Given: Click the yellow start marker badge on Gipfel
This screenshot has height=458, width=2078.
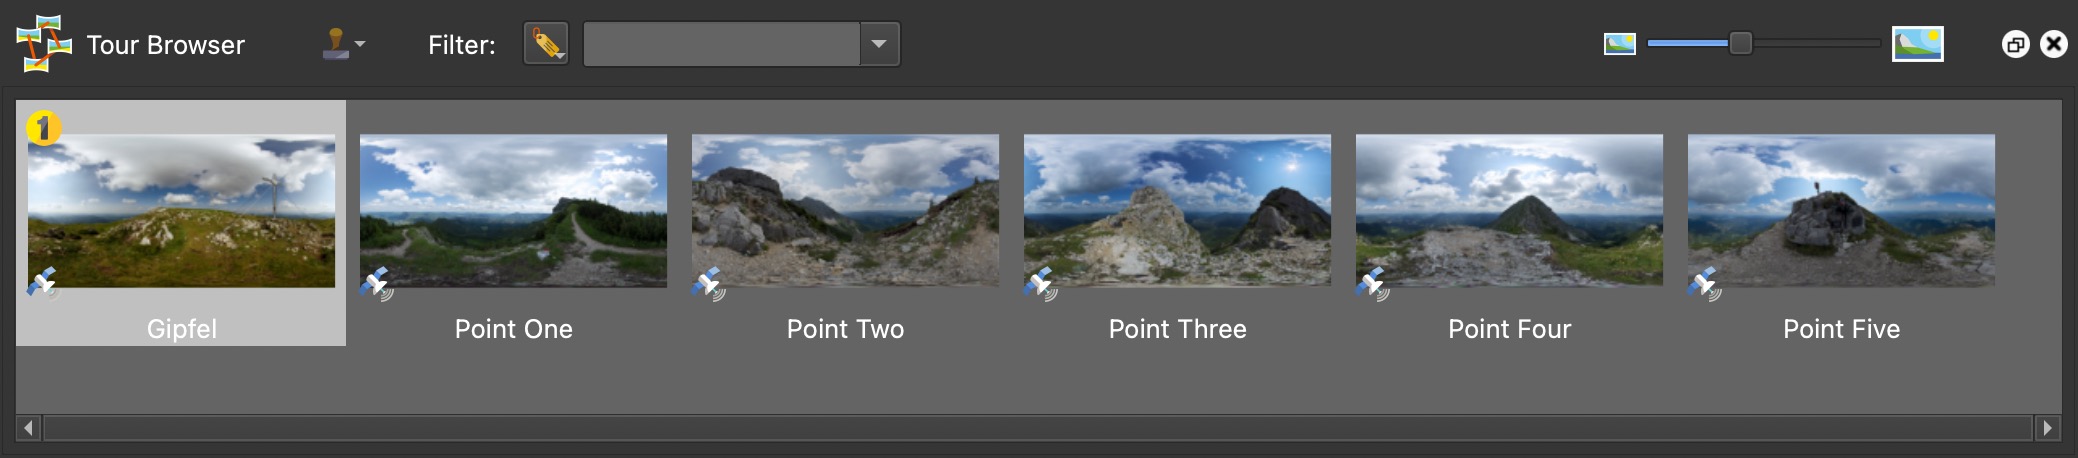Looking at the screenshot, I should click(x=43, y=128).
